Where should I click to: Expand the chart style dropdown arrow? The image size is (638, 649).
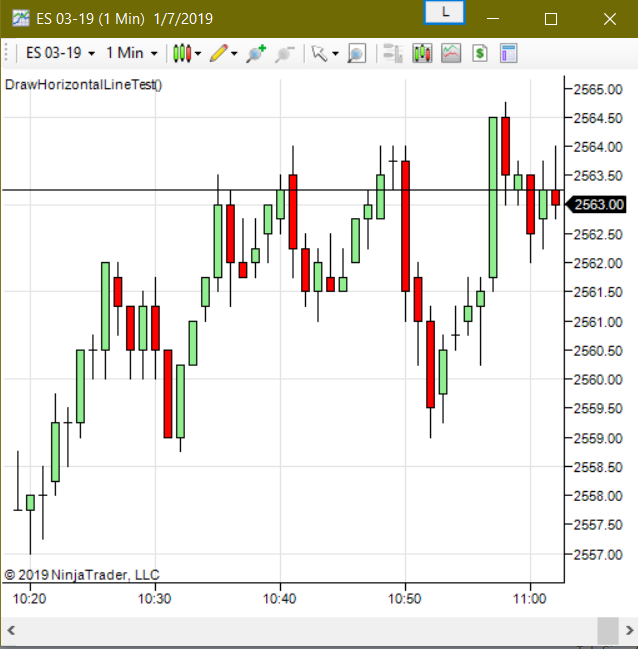click(198, 53)
